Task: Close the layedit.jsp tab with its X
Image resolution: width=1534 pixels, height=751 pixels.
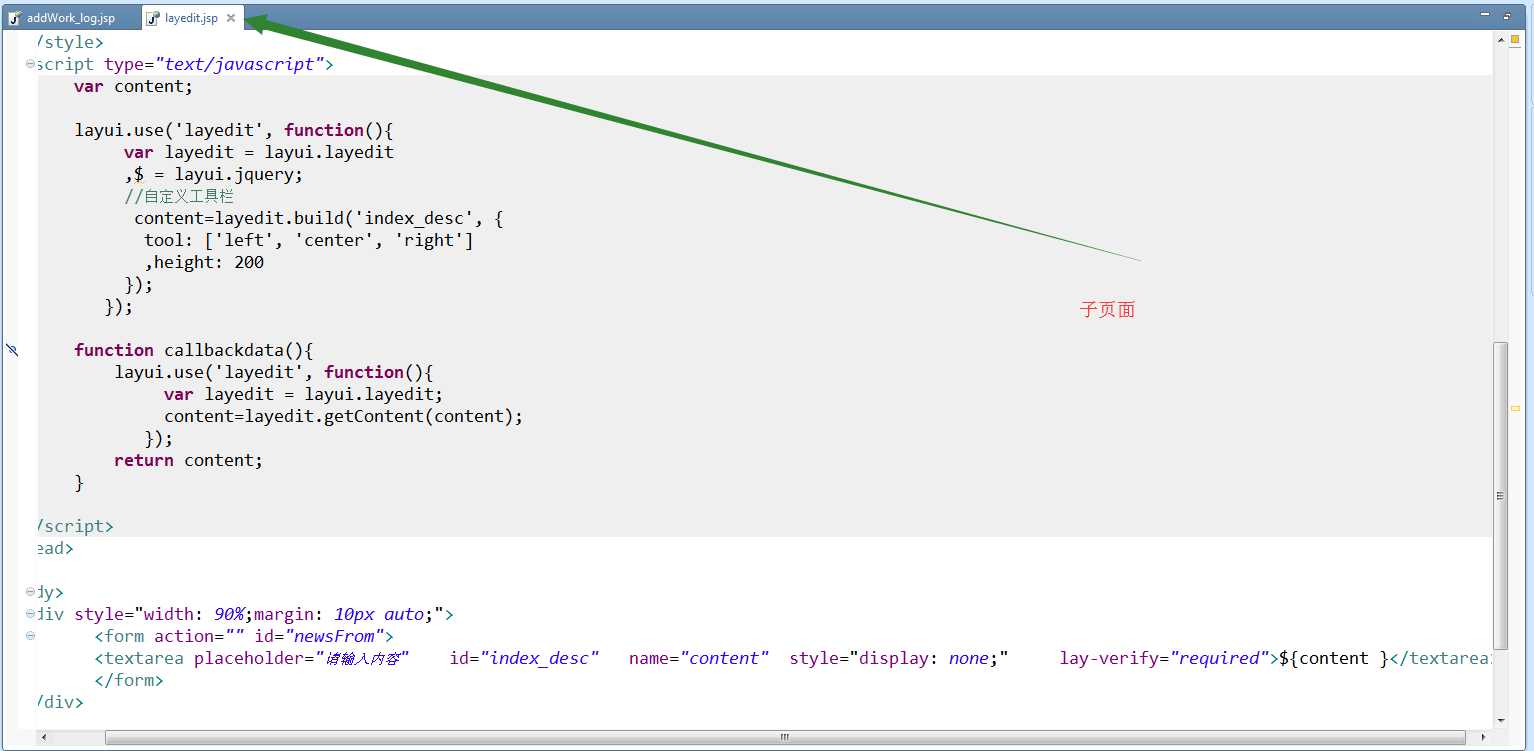Action: tap(231, 18)
